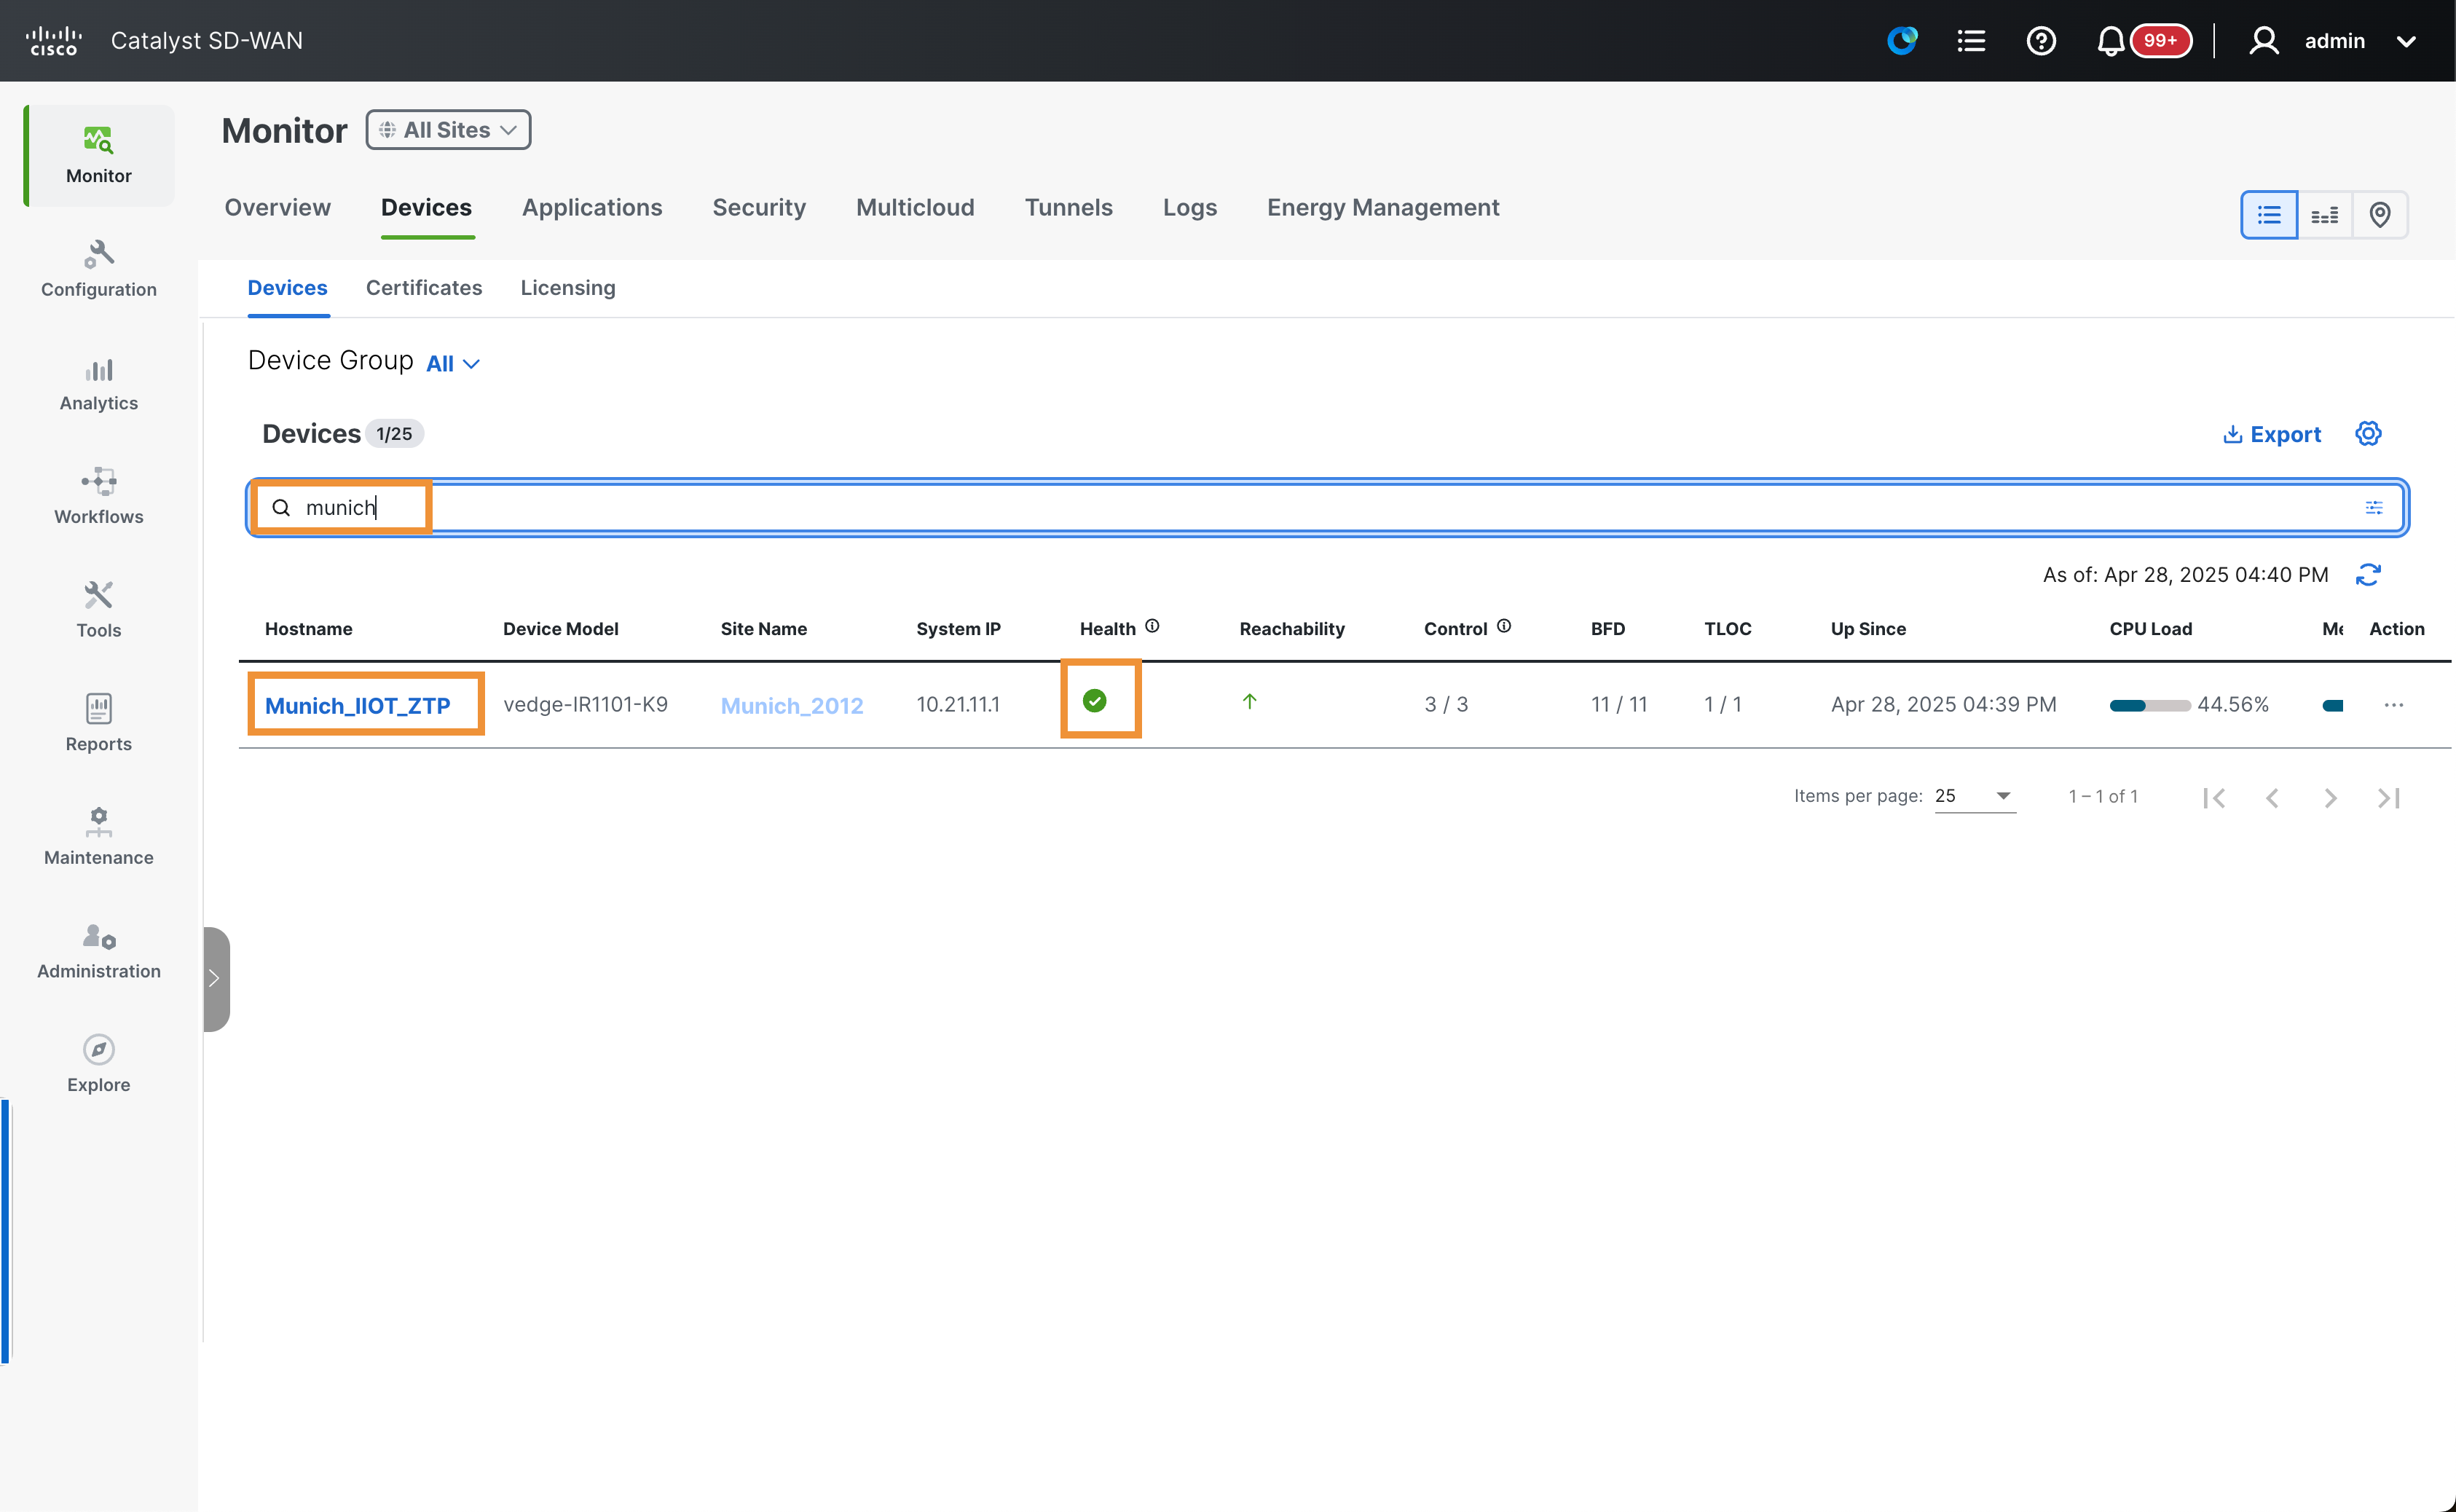
Task: Switch to the Overview tab
Action: (x=278, y=207)
